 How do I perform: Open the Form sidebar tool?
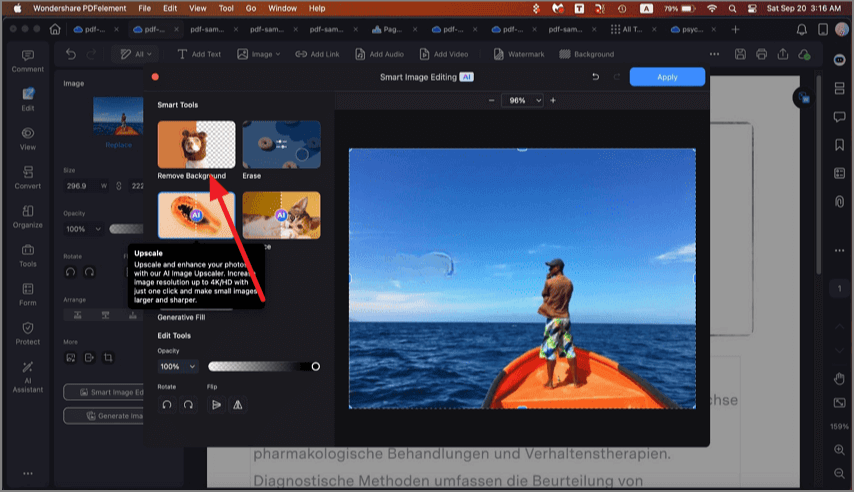28,295
